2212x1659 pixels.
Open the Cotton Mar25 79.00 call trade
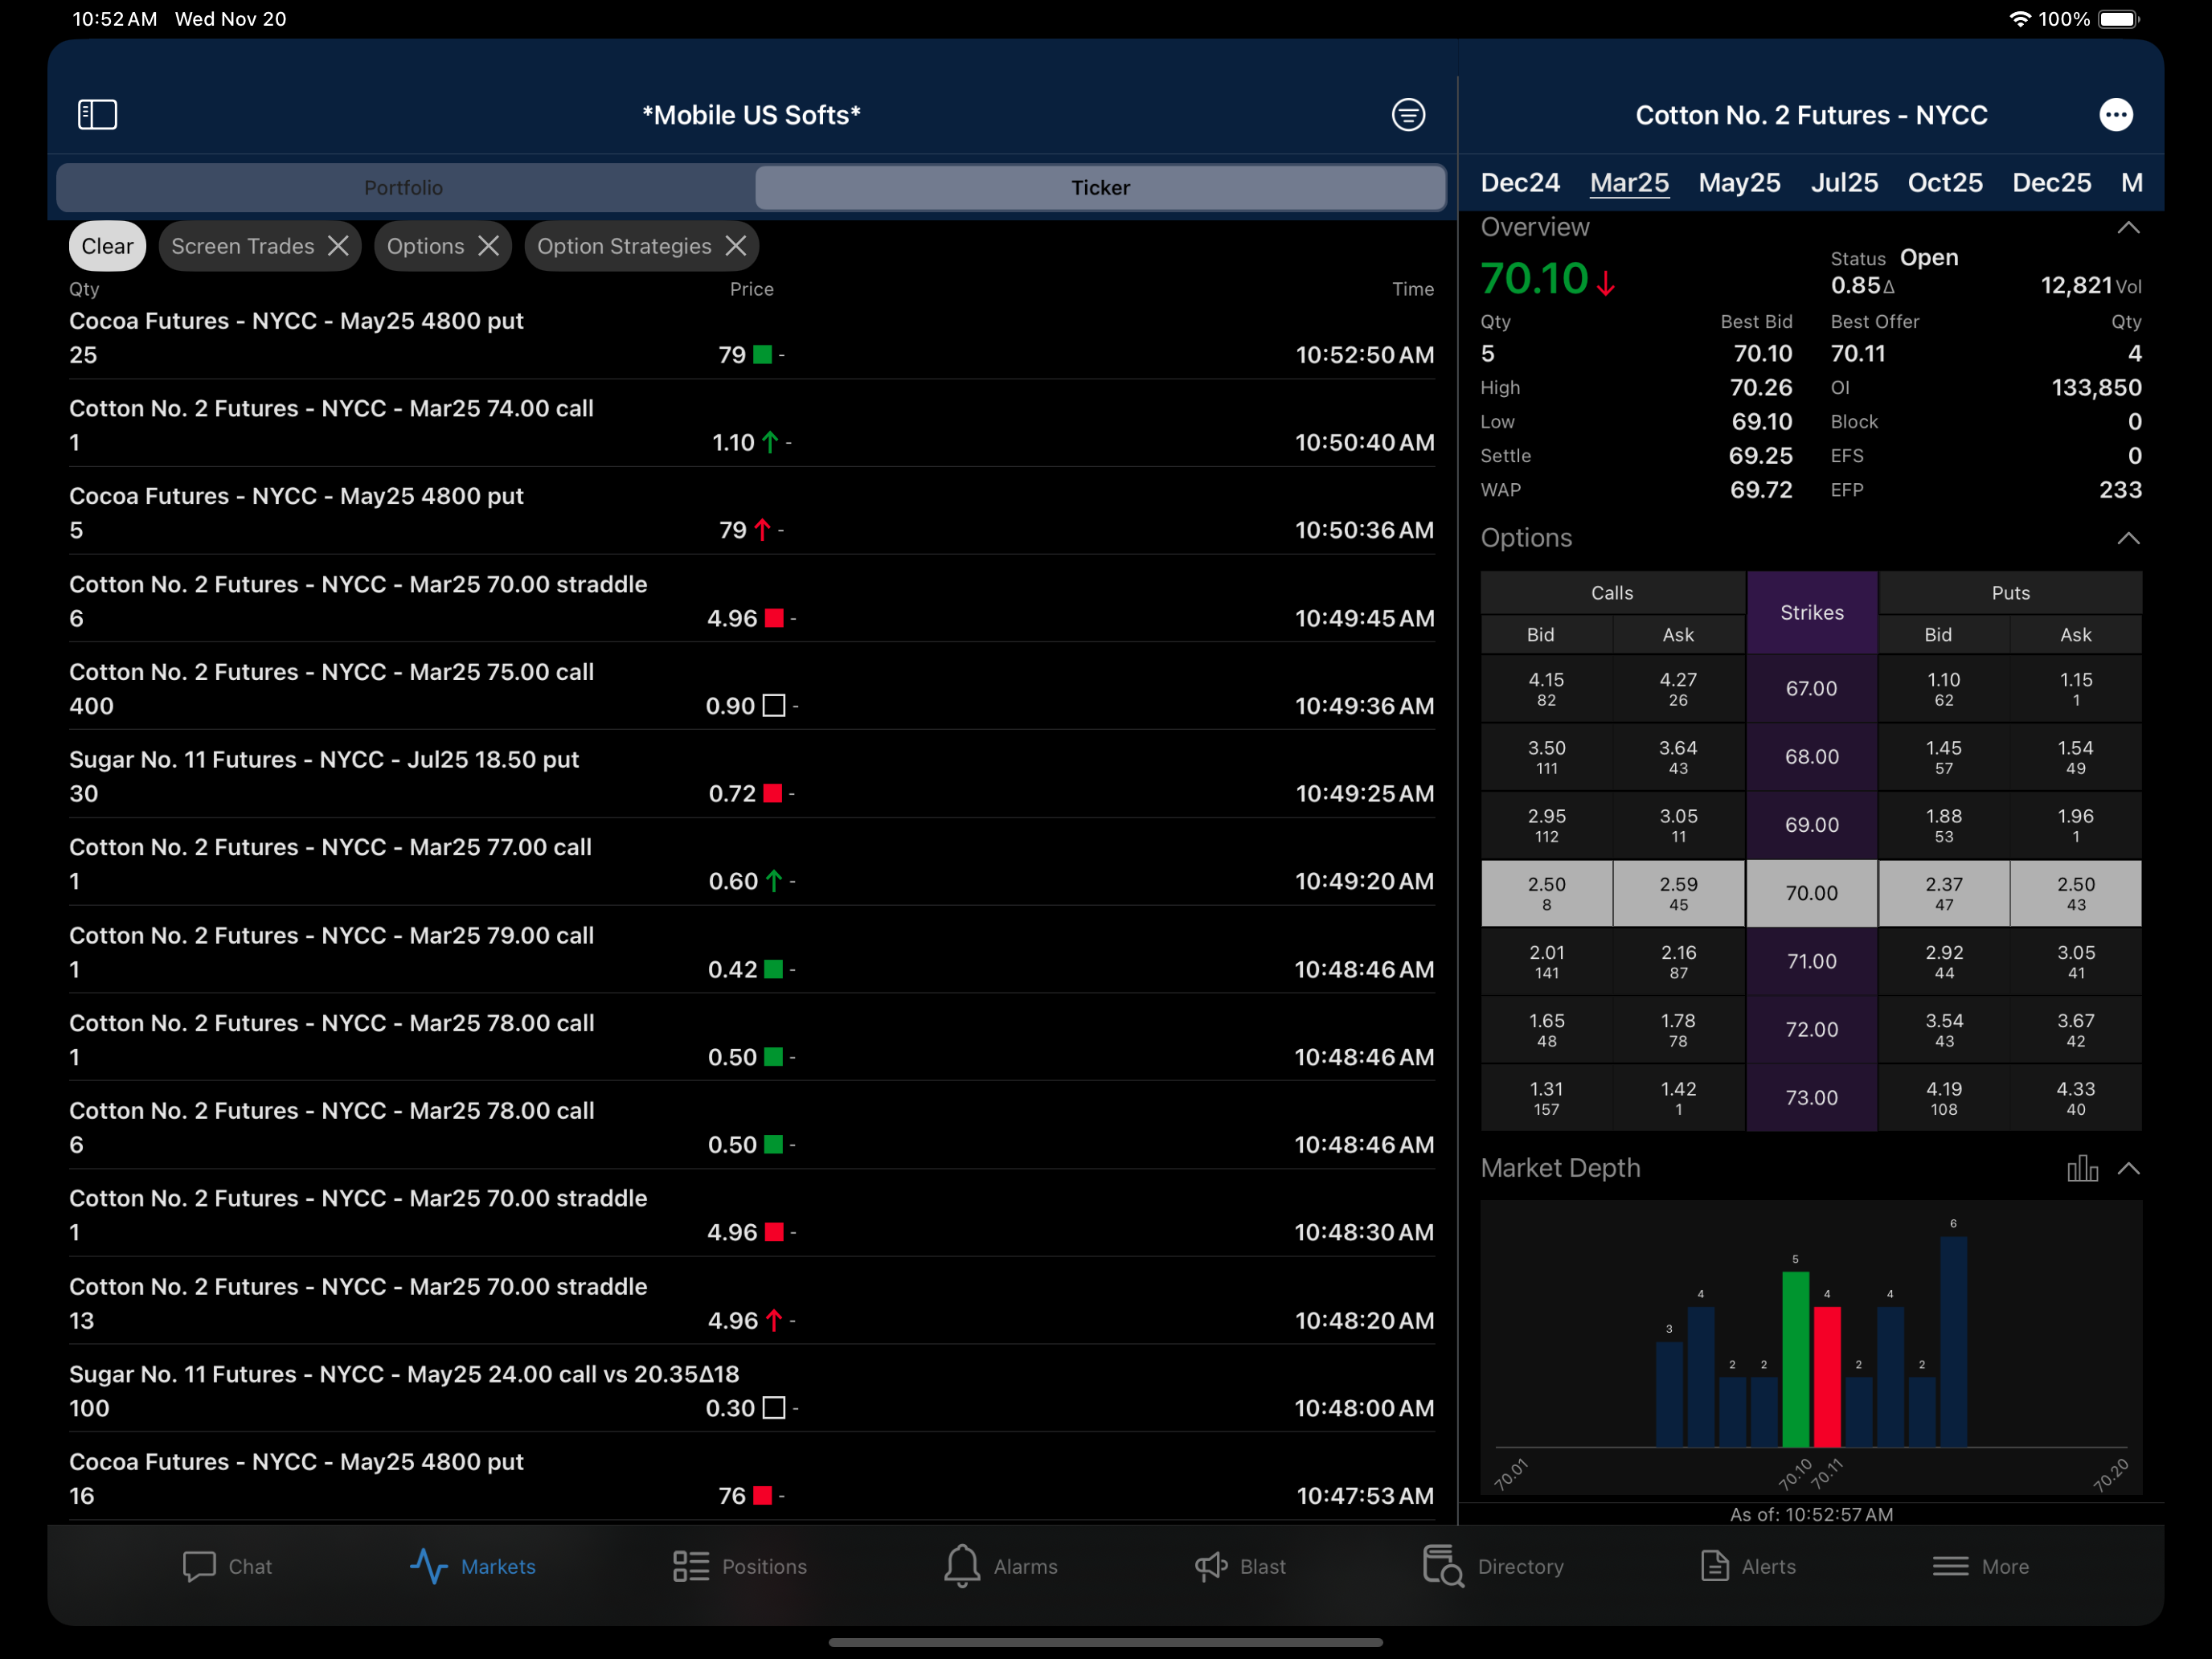[752, 952]
